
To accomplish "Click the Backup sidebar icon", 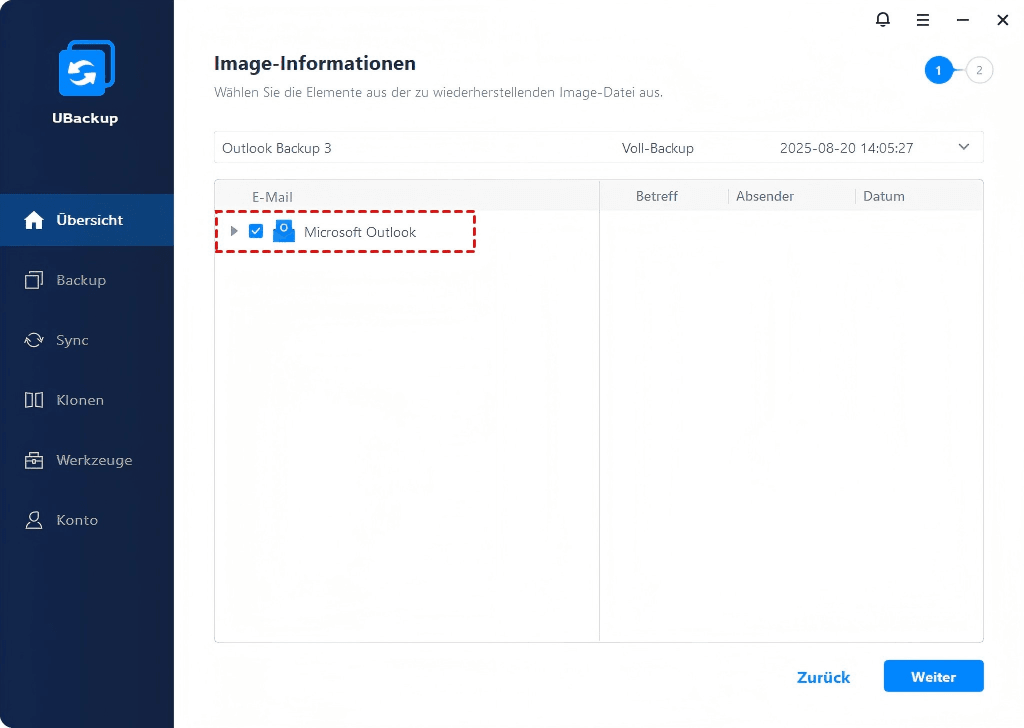I will (x=34, y=280).
